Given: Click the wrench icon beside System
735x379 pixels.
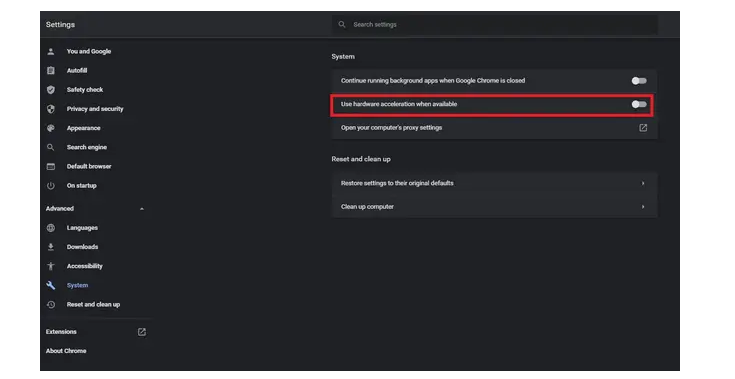Looking at the screenshot, I should (51, 285).
